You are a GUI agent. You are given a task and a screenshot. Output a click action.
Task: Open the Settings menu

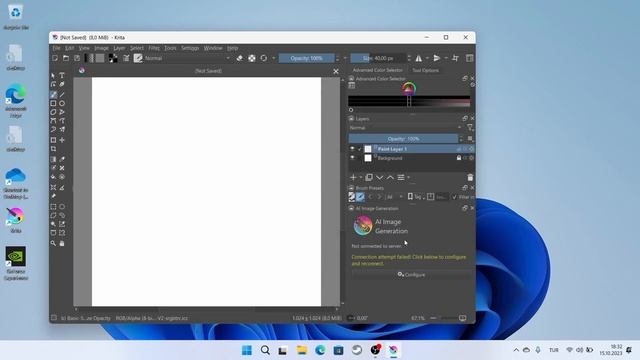[x=190, y=48]
